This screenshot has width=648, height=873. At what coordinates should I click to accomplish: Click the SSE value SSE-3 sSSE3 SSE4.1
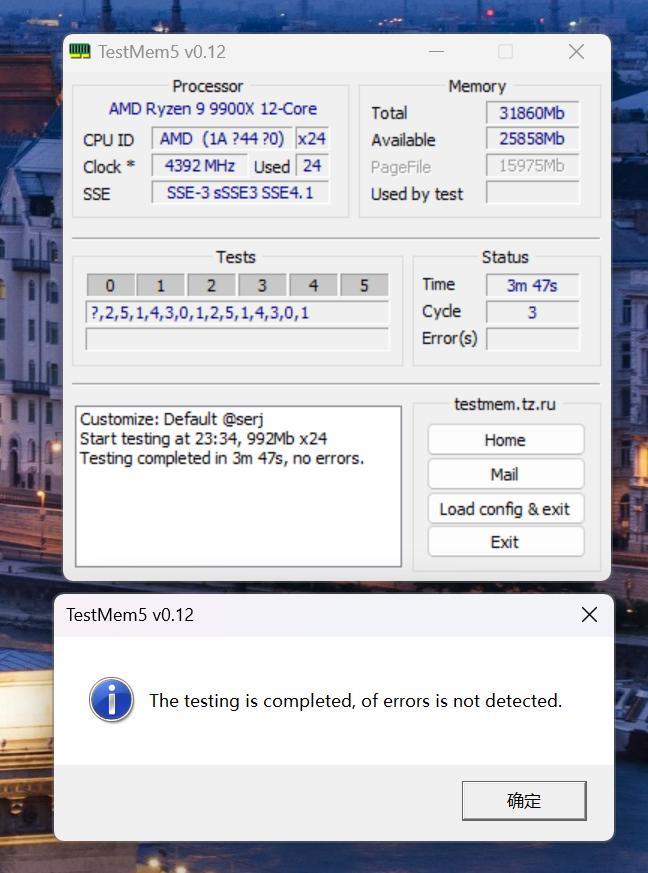[x=240, y=193]
